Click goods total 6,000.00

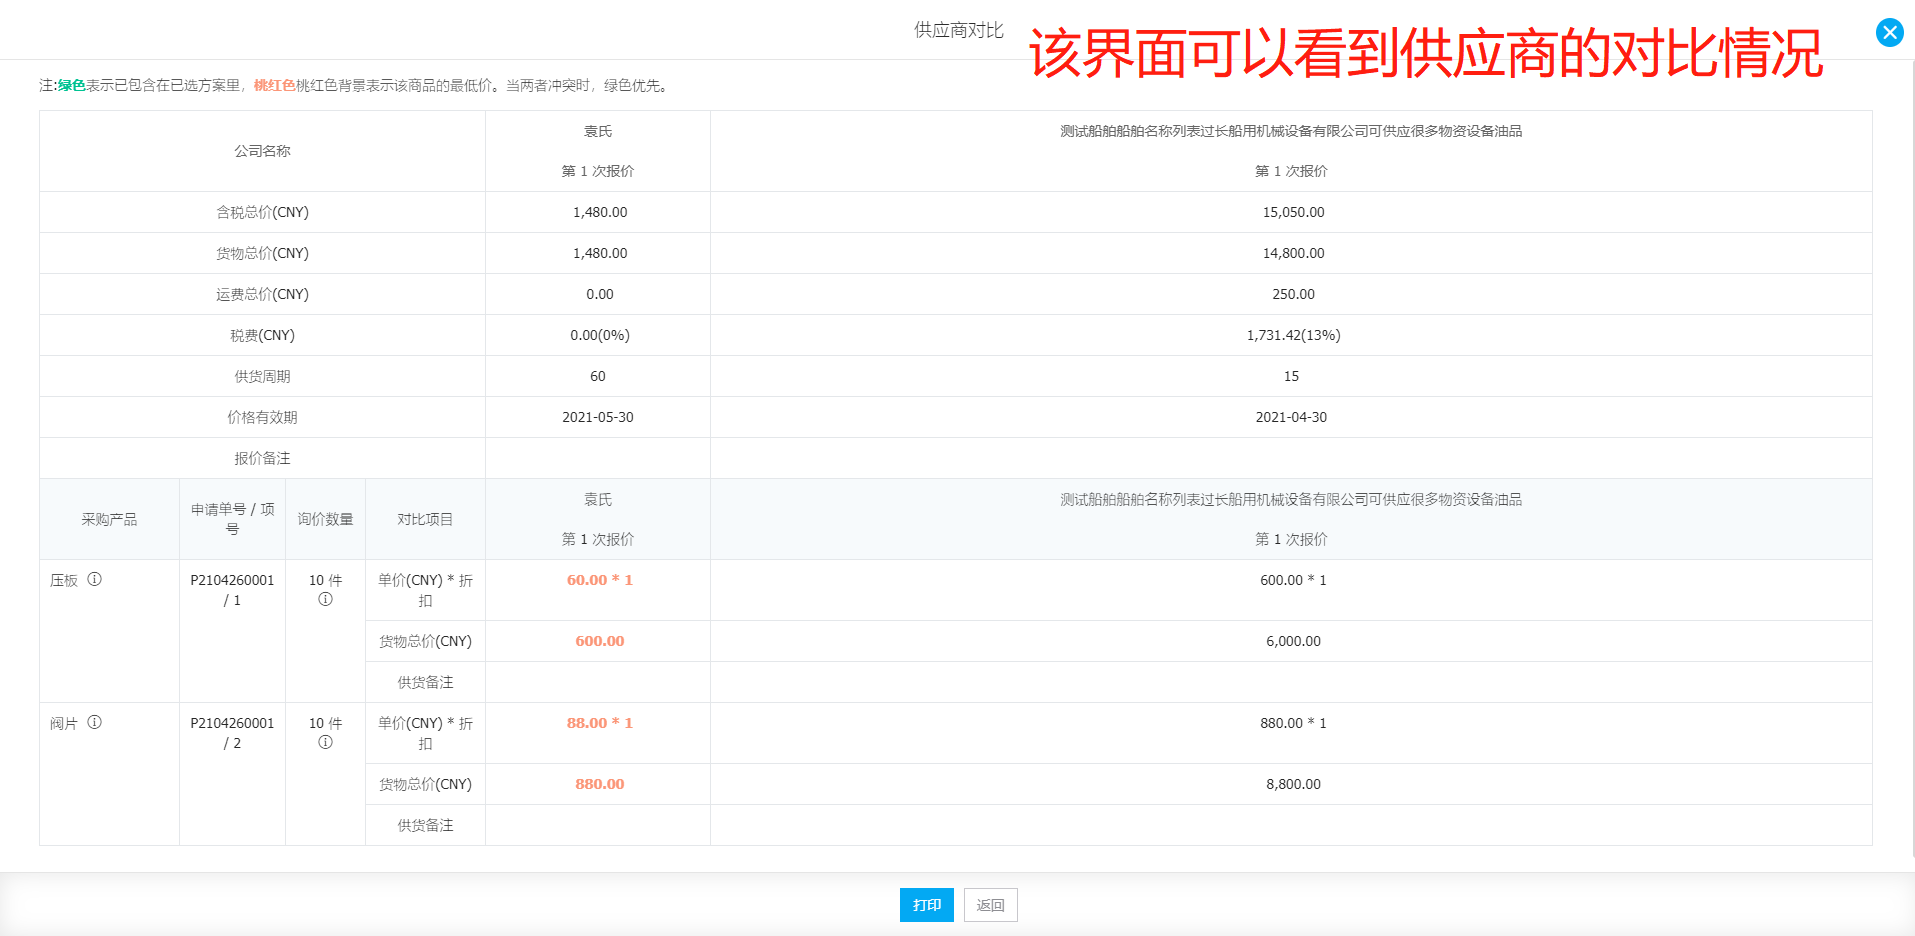(1293, 641)
